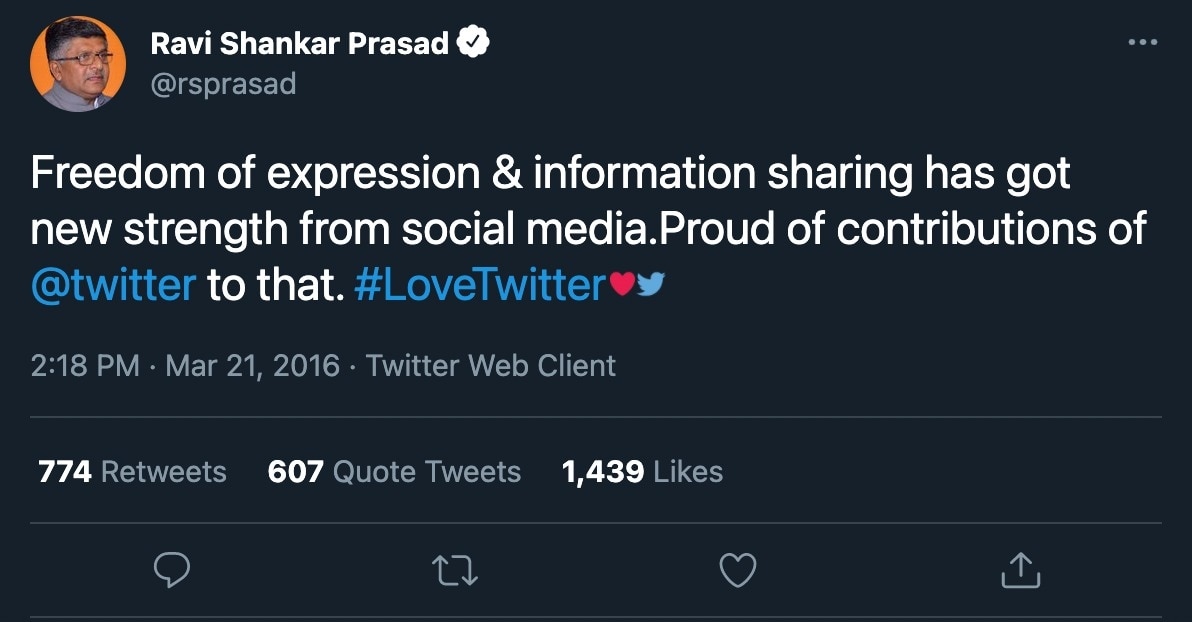
Task: See who gave the 1,439 Likes
Action: (642, 472)
